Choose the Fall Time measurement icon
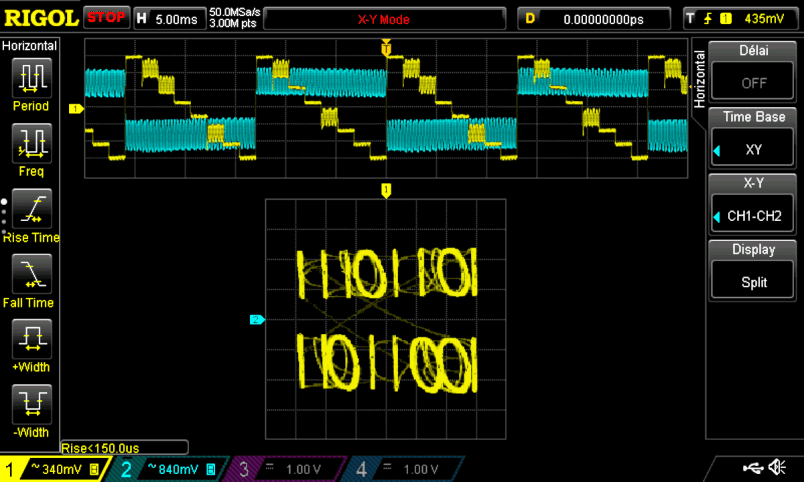 click(x=30, y=273)
